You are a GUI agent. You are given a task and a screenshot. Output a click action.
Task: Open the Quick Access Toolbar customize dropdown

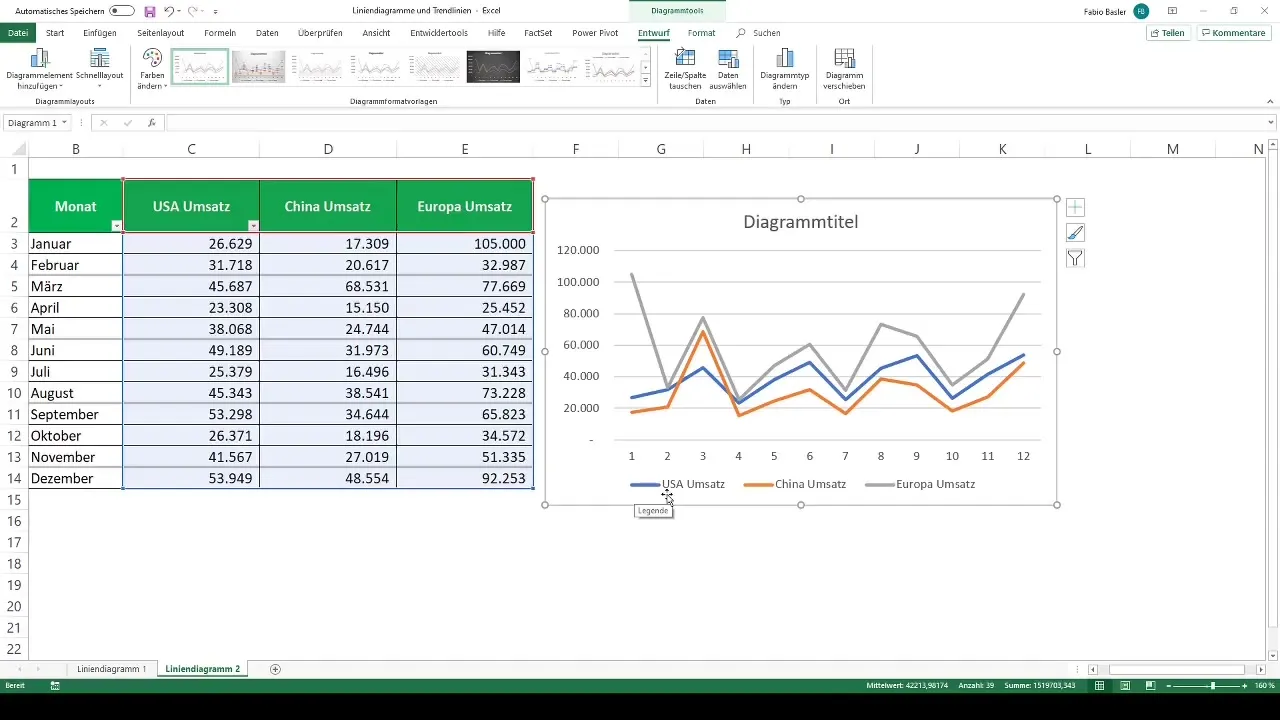pos(215,12)
